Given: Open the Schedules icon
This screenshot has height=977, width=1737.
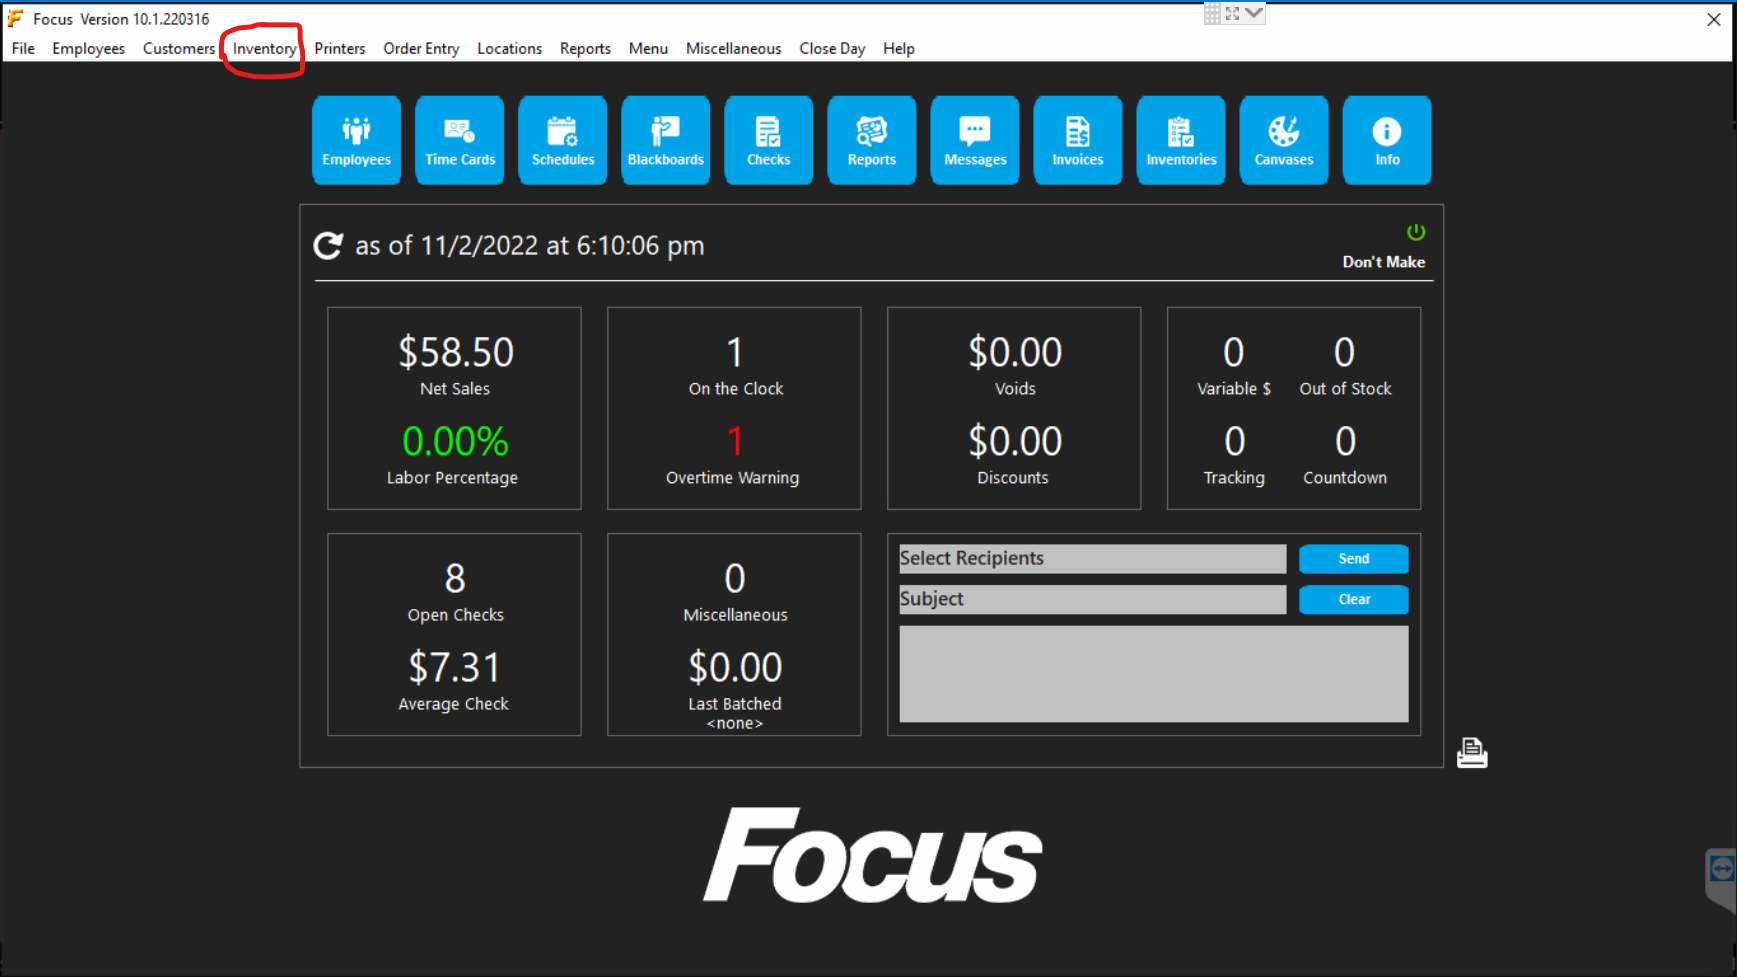Looking at the screenshot, I should click(562, 140).
